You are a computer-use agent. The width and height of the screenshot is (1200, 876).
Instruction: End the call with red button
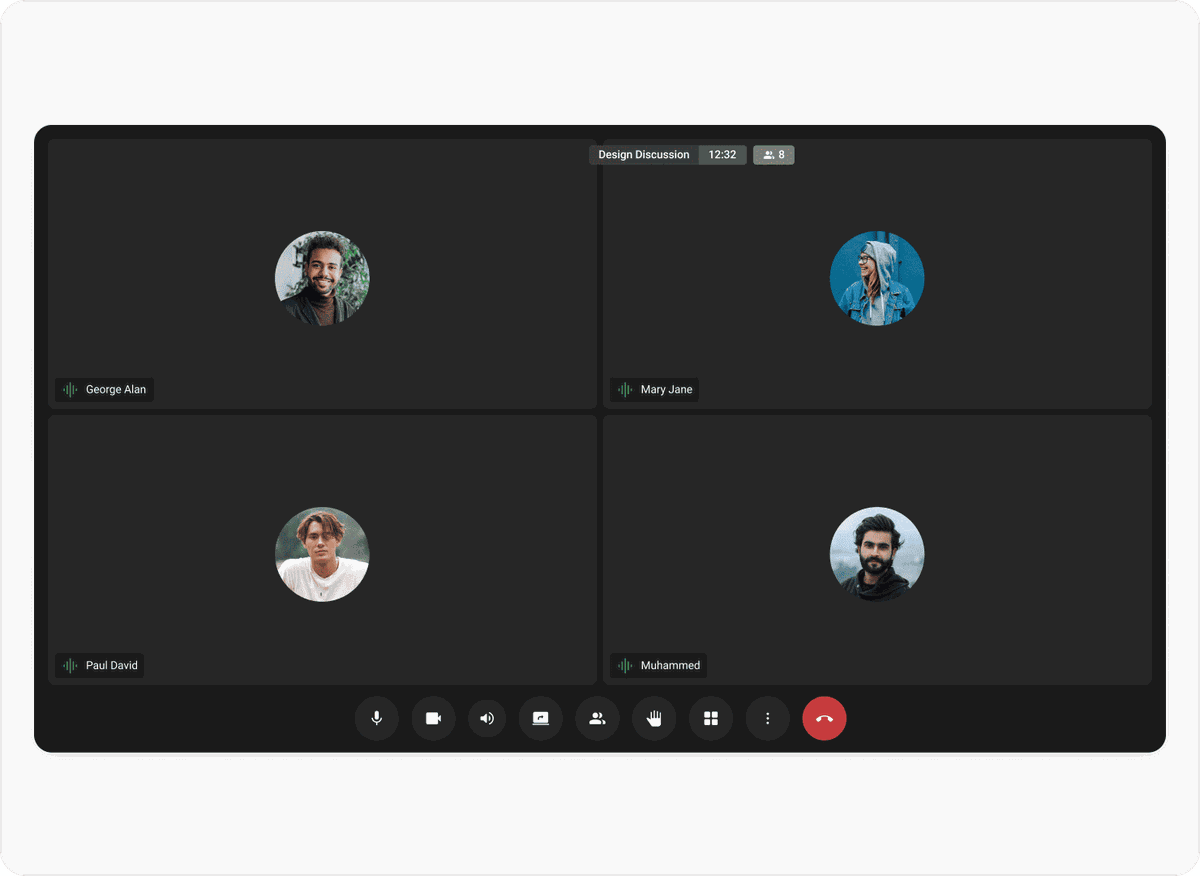pyautogui.click(x=824, y=718)
